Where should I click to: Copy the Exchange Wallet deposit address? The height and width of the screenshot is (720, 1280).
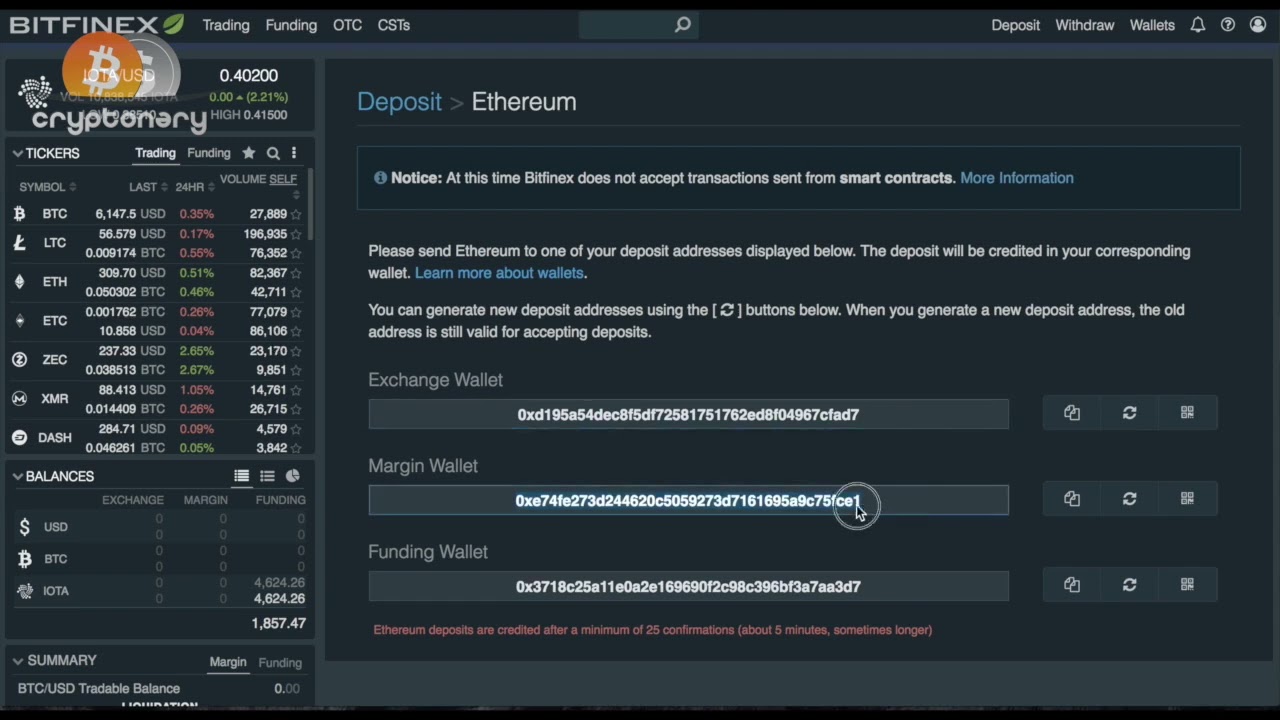[x=1072, y=413]
